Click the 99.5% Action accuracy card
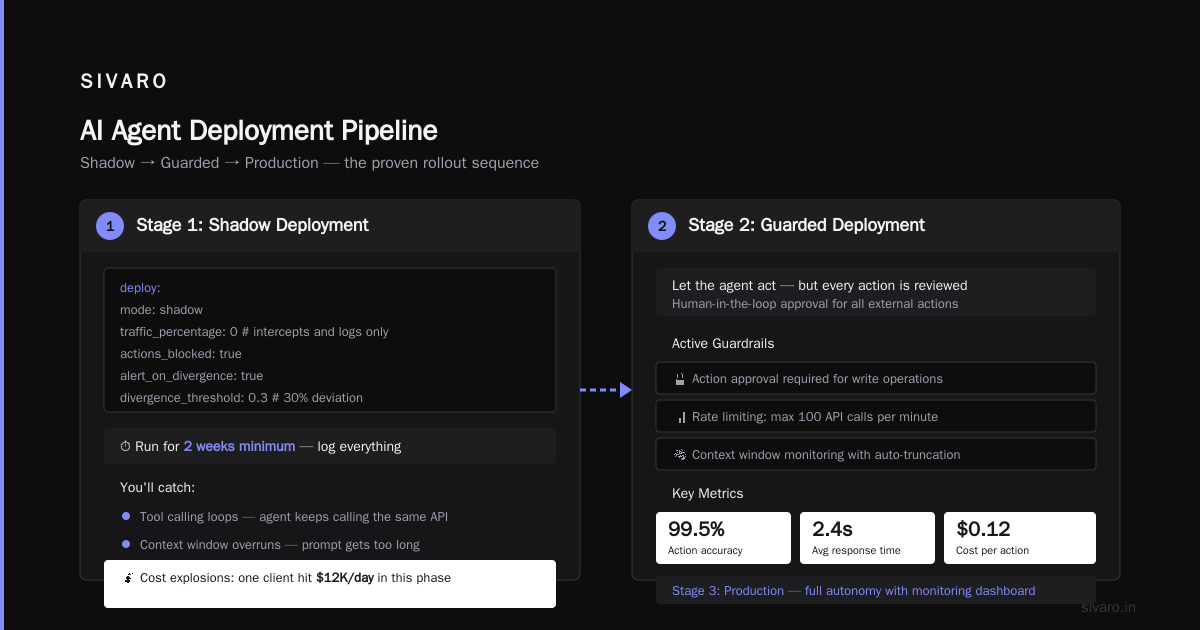This screenshot has width=1200, height=630. (723, 538)
